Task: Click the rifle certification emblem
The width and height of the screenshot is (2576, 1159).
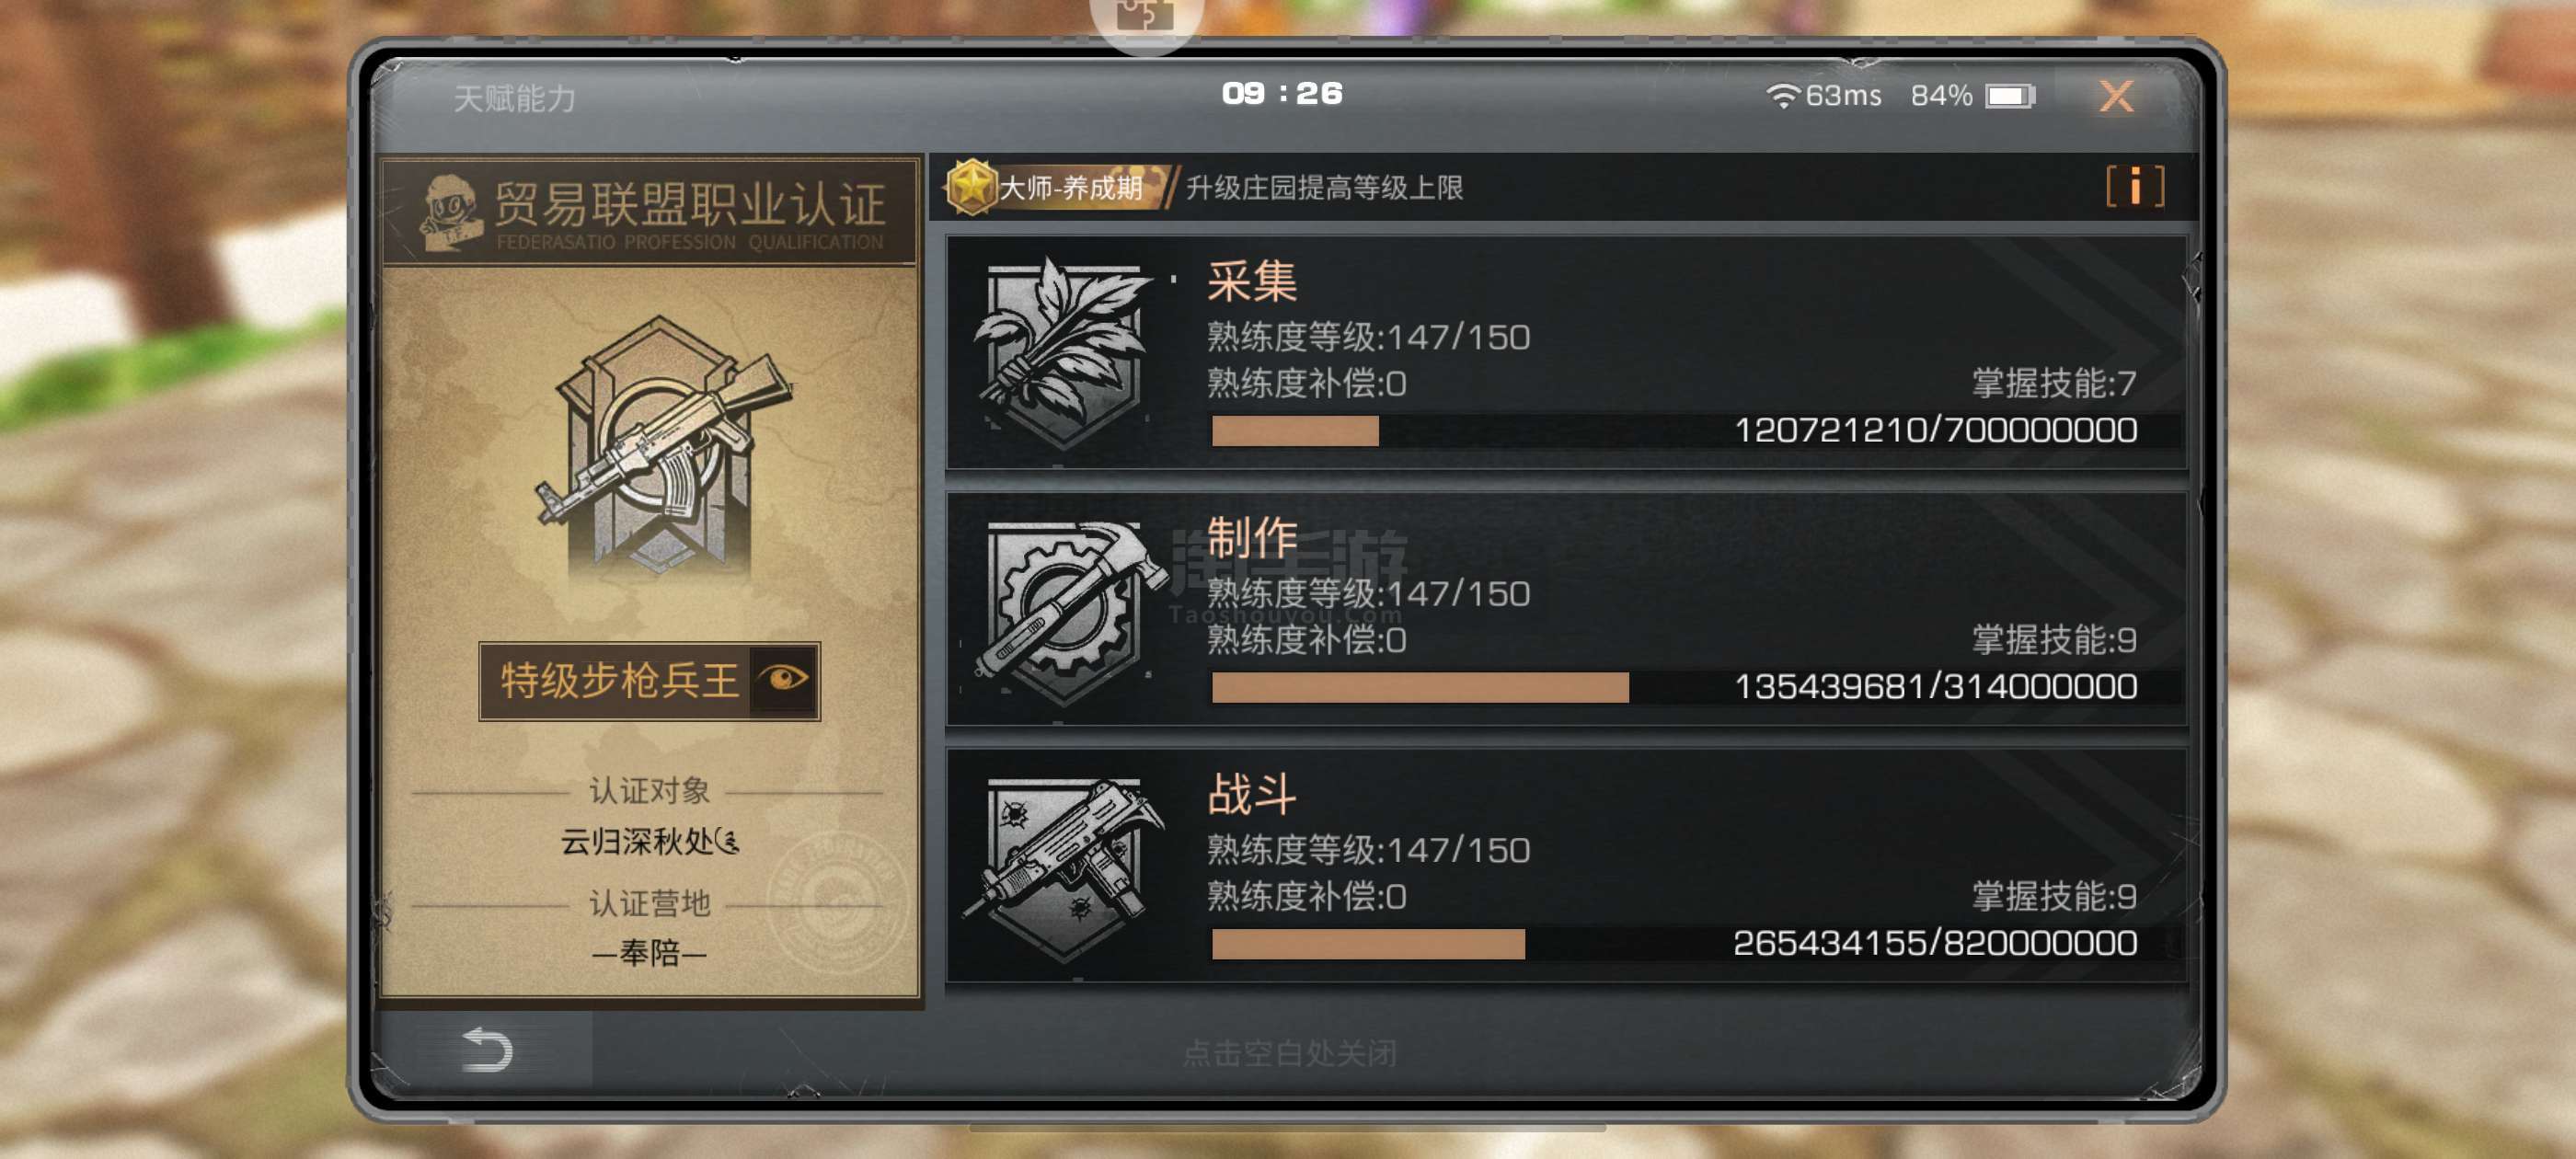Action: click(x=661, y=445)
